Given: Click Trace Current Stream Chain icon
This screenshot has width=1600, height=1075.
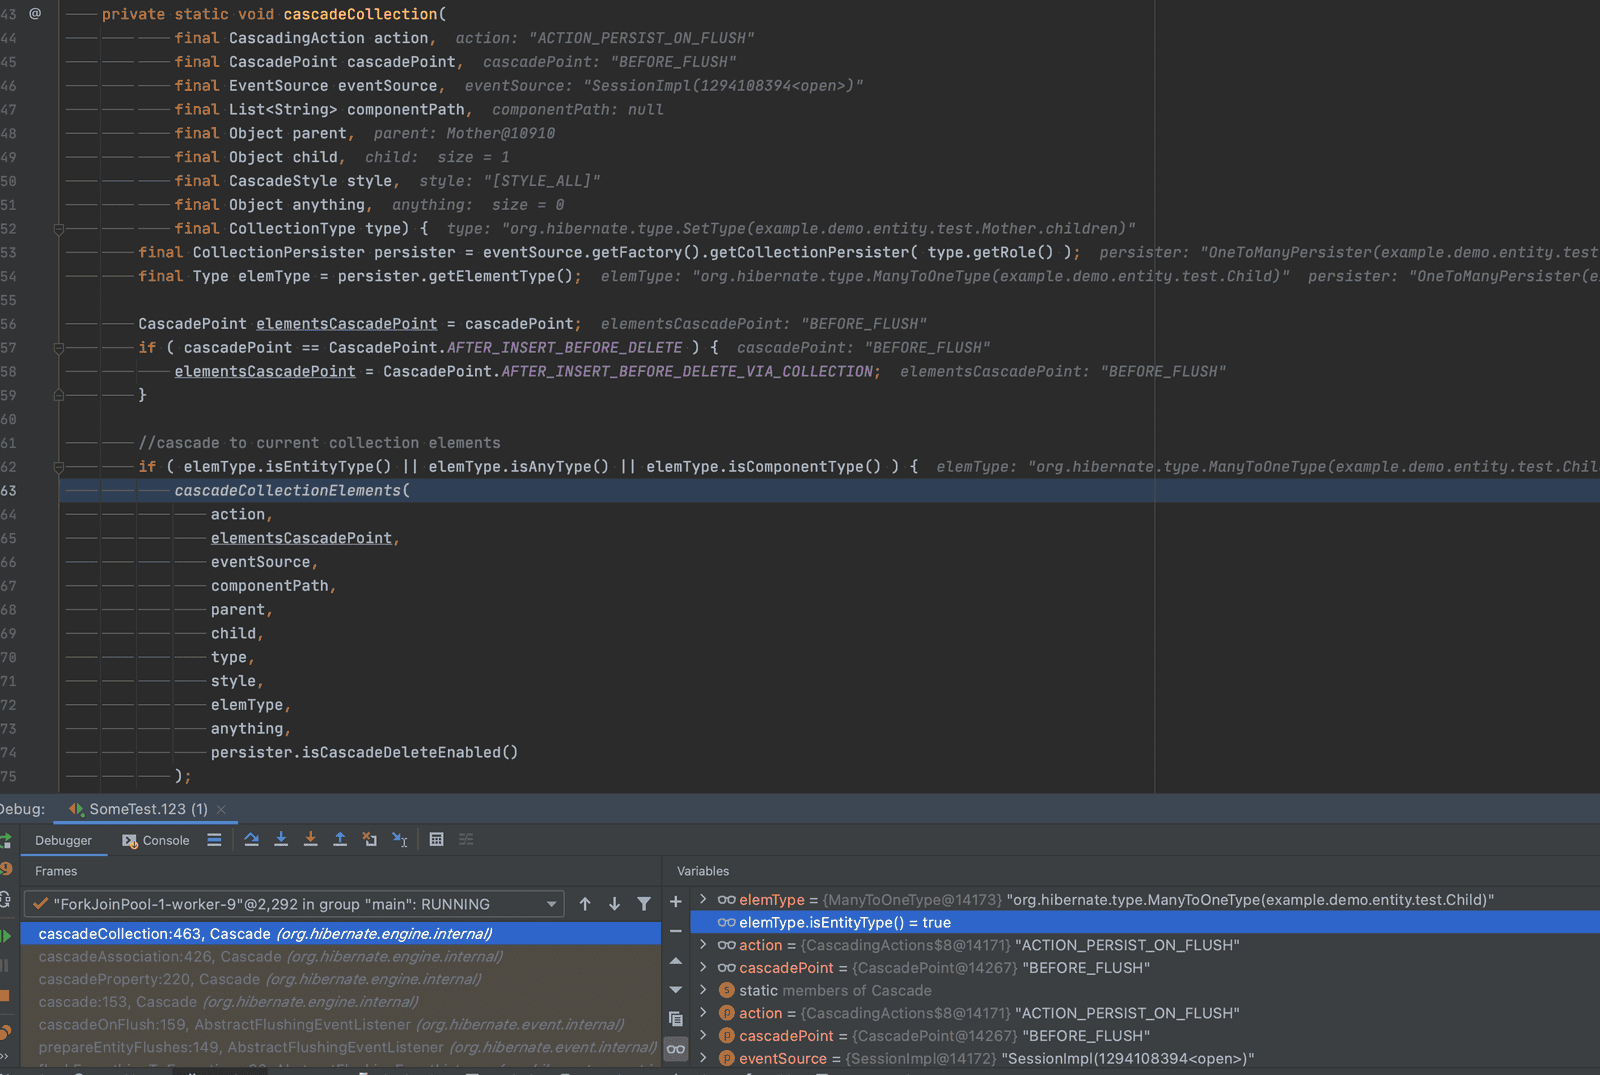Looking at the screenshot, I should click(466, 840).
